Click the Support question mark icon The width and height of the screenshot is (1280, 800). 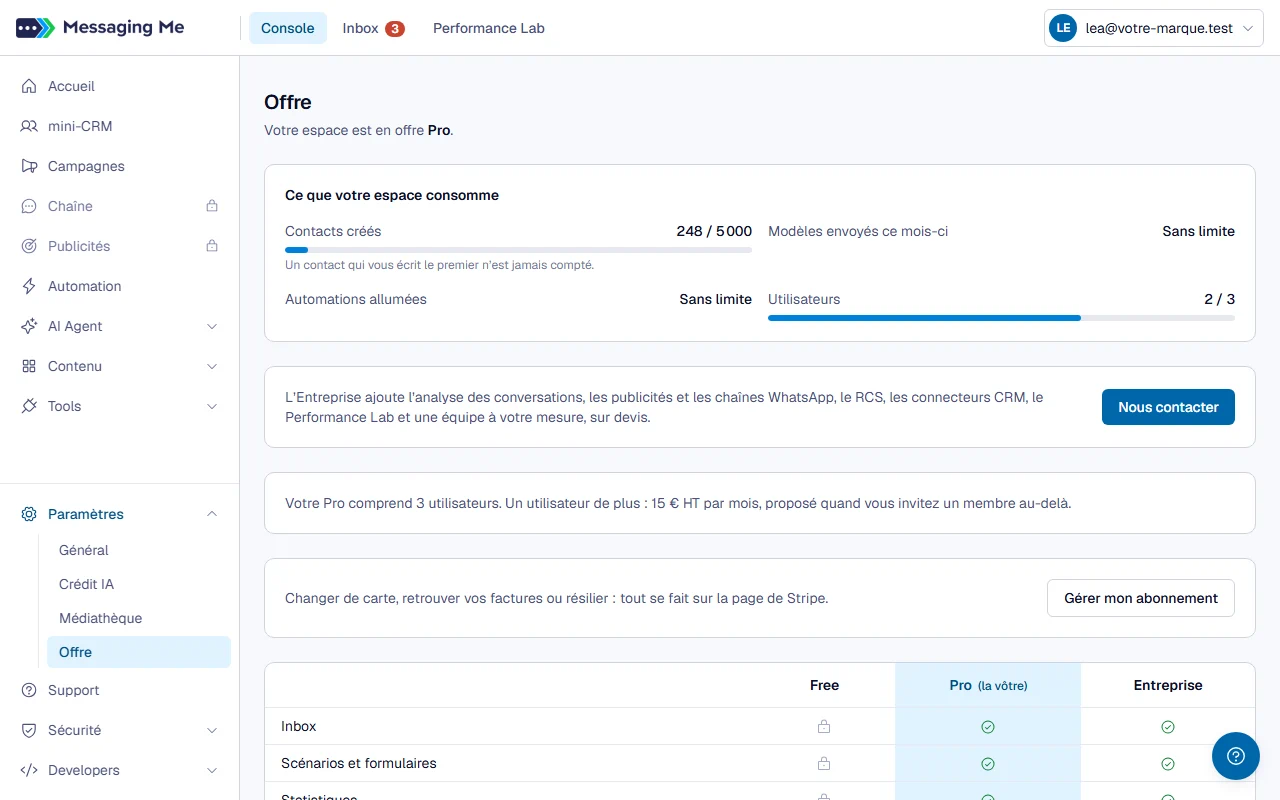pyautogui.click(x=29, y=690)
